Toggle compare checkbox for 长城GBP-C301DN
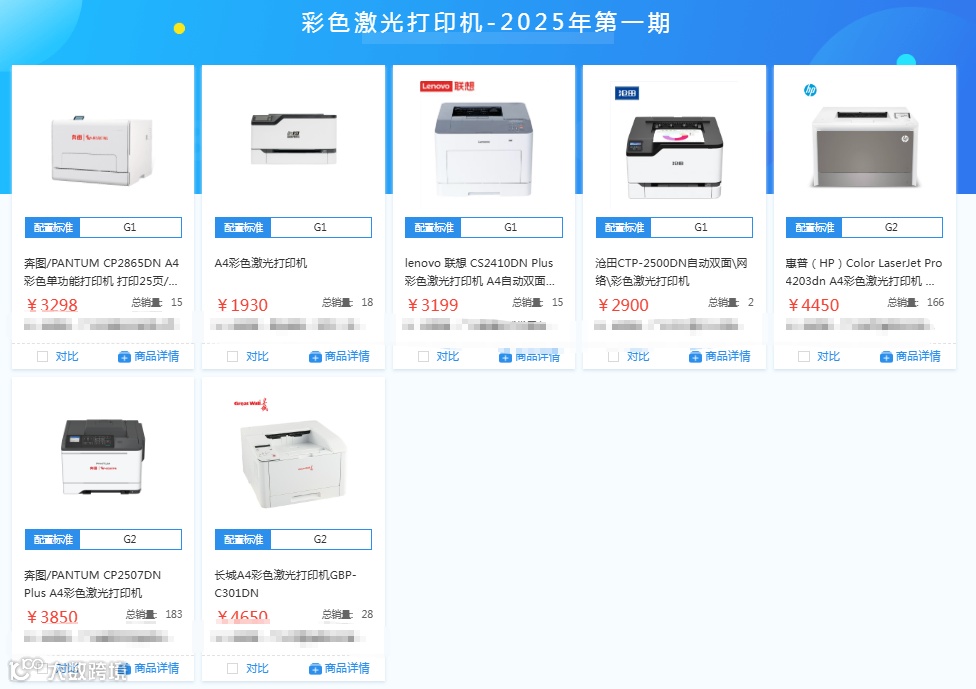This screenshot has width=976, height=689. click(232, 668)
